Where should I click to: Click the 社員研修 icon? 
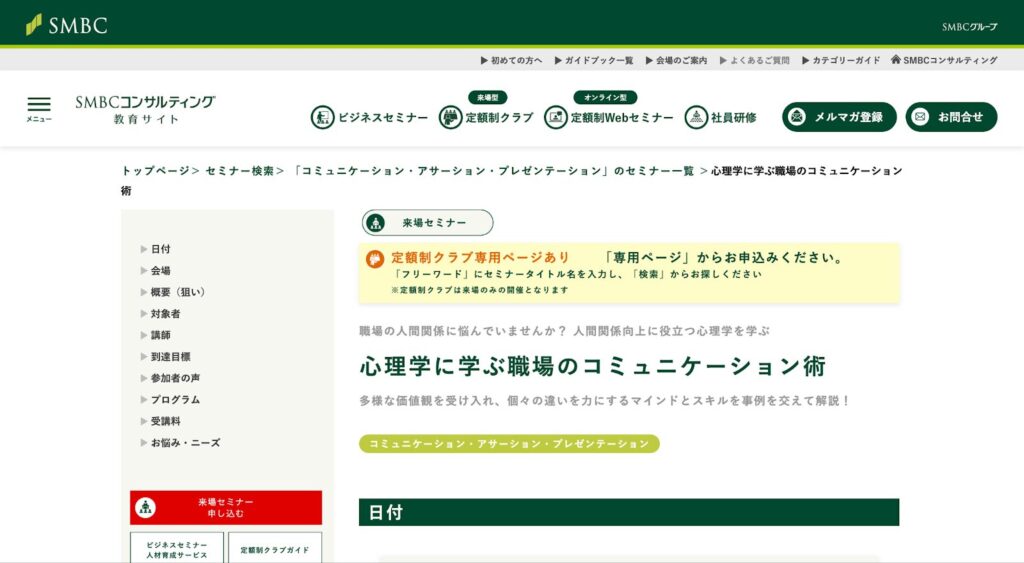pyautogui.click(x=696, y=117)
